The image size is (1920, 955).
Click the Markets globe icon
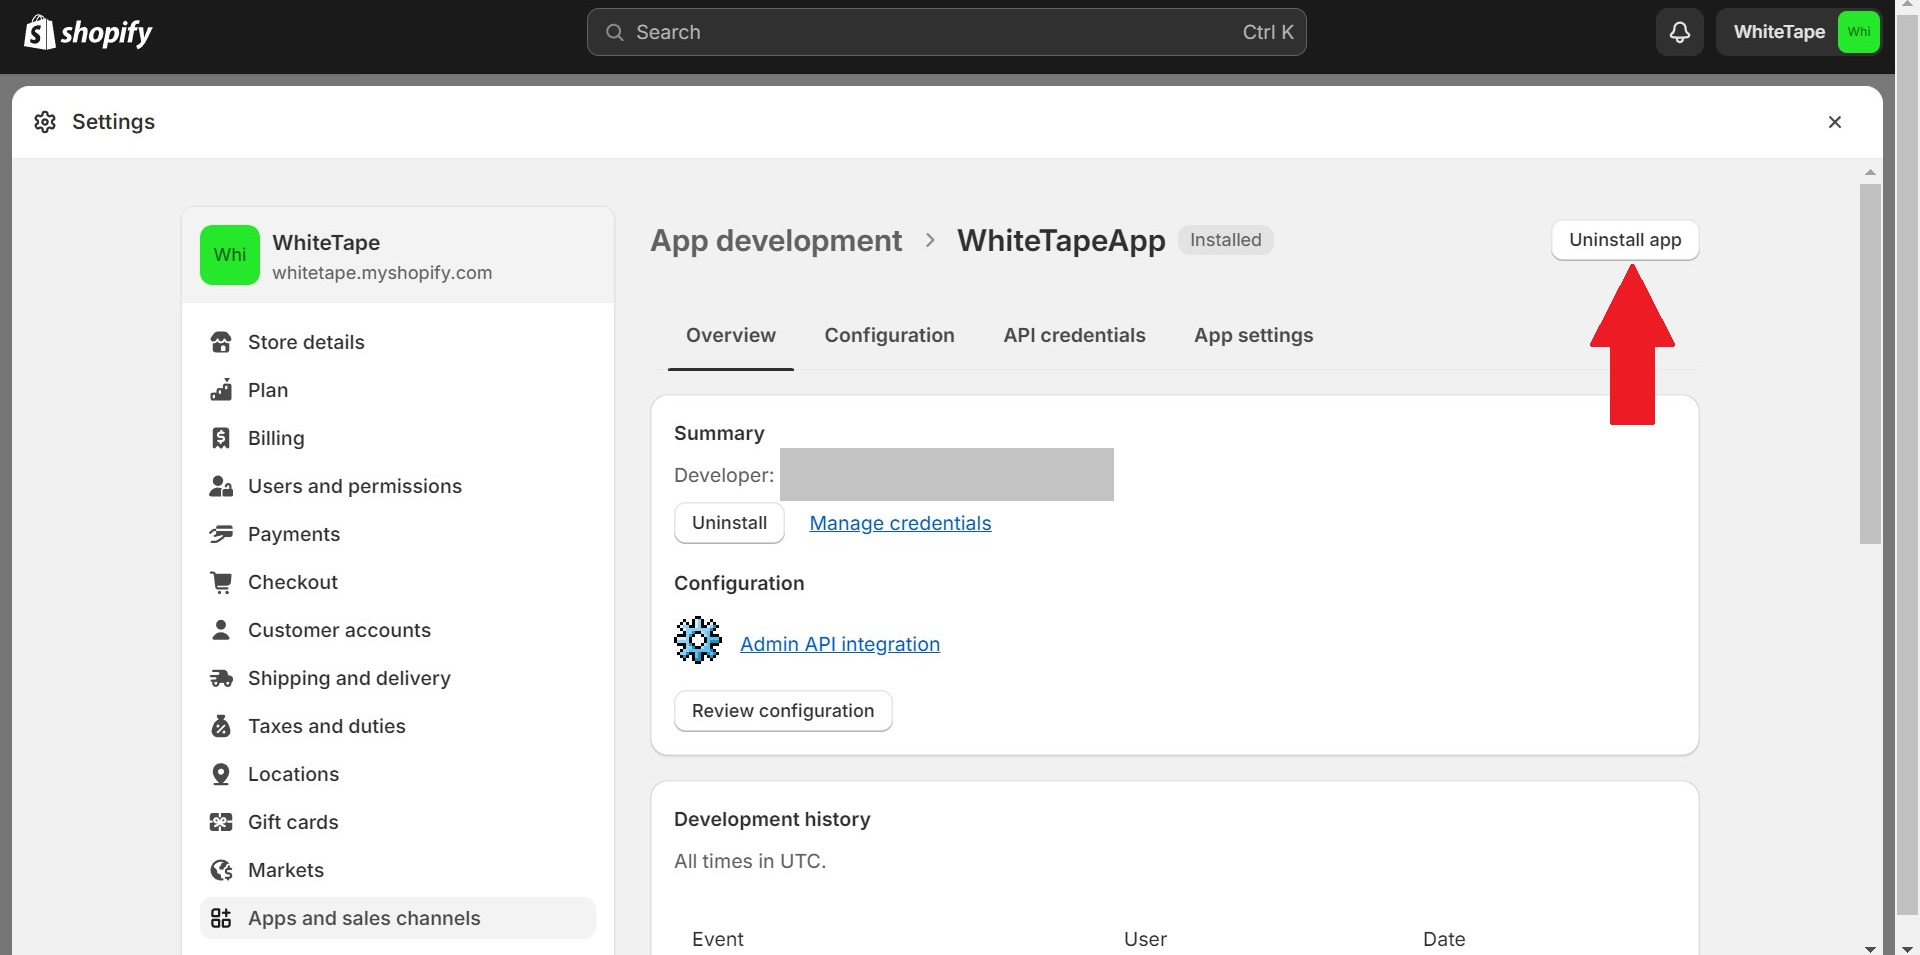tap(221, 870)
